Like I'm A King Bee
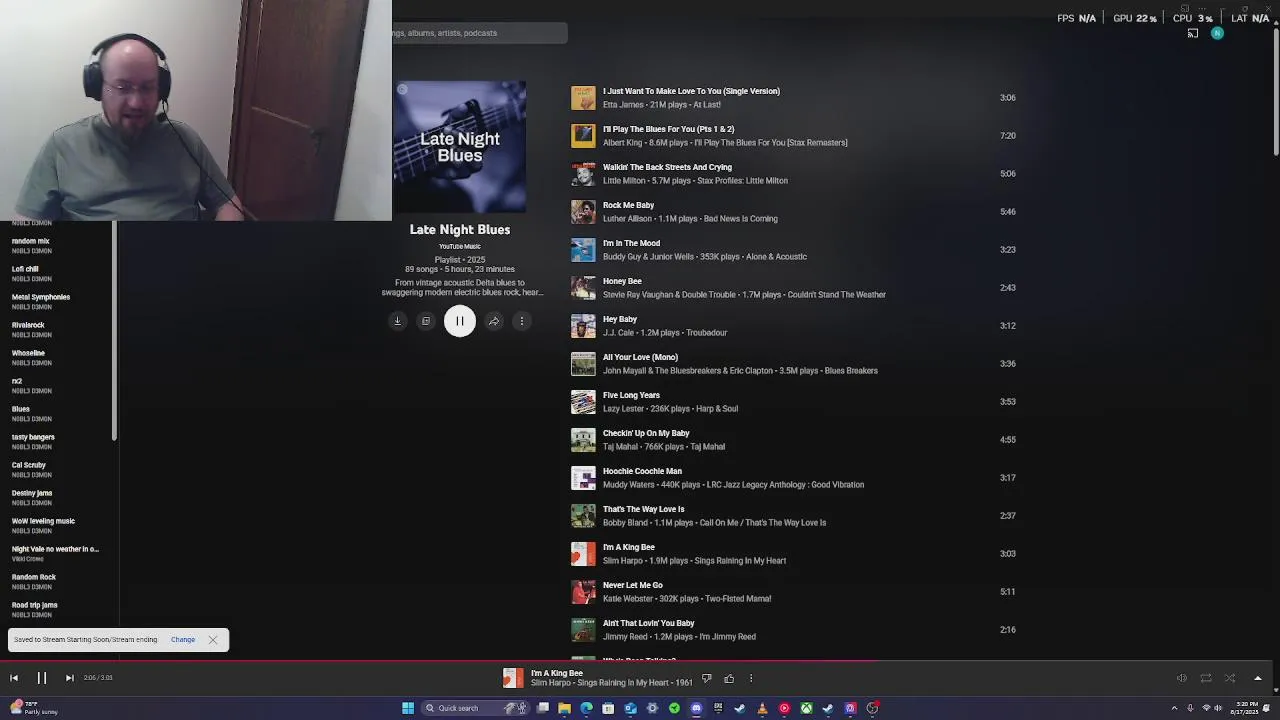This screenshot has height=720, width=1280. click(x=729, y=678)
